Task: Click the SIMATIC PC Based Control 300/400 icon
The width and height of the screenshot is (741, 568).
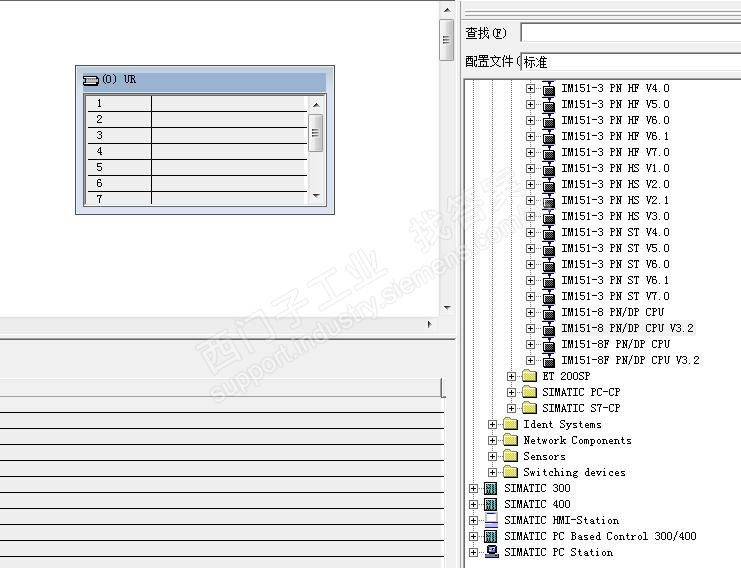Action: click(491, 536)
